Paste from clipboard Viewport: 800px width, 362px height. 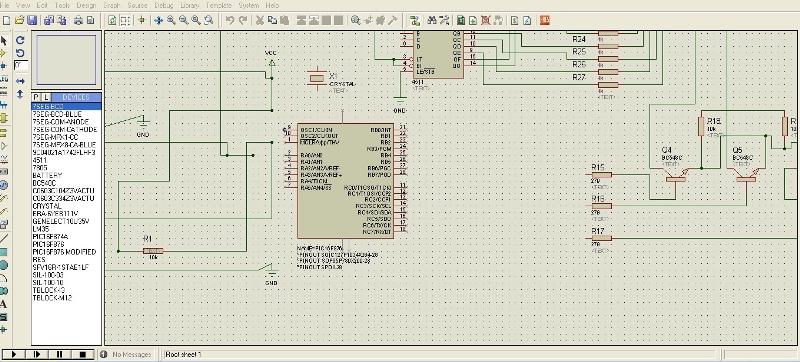285,20
